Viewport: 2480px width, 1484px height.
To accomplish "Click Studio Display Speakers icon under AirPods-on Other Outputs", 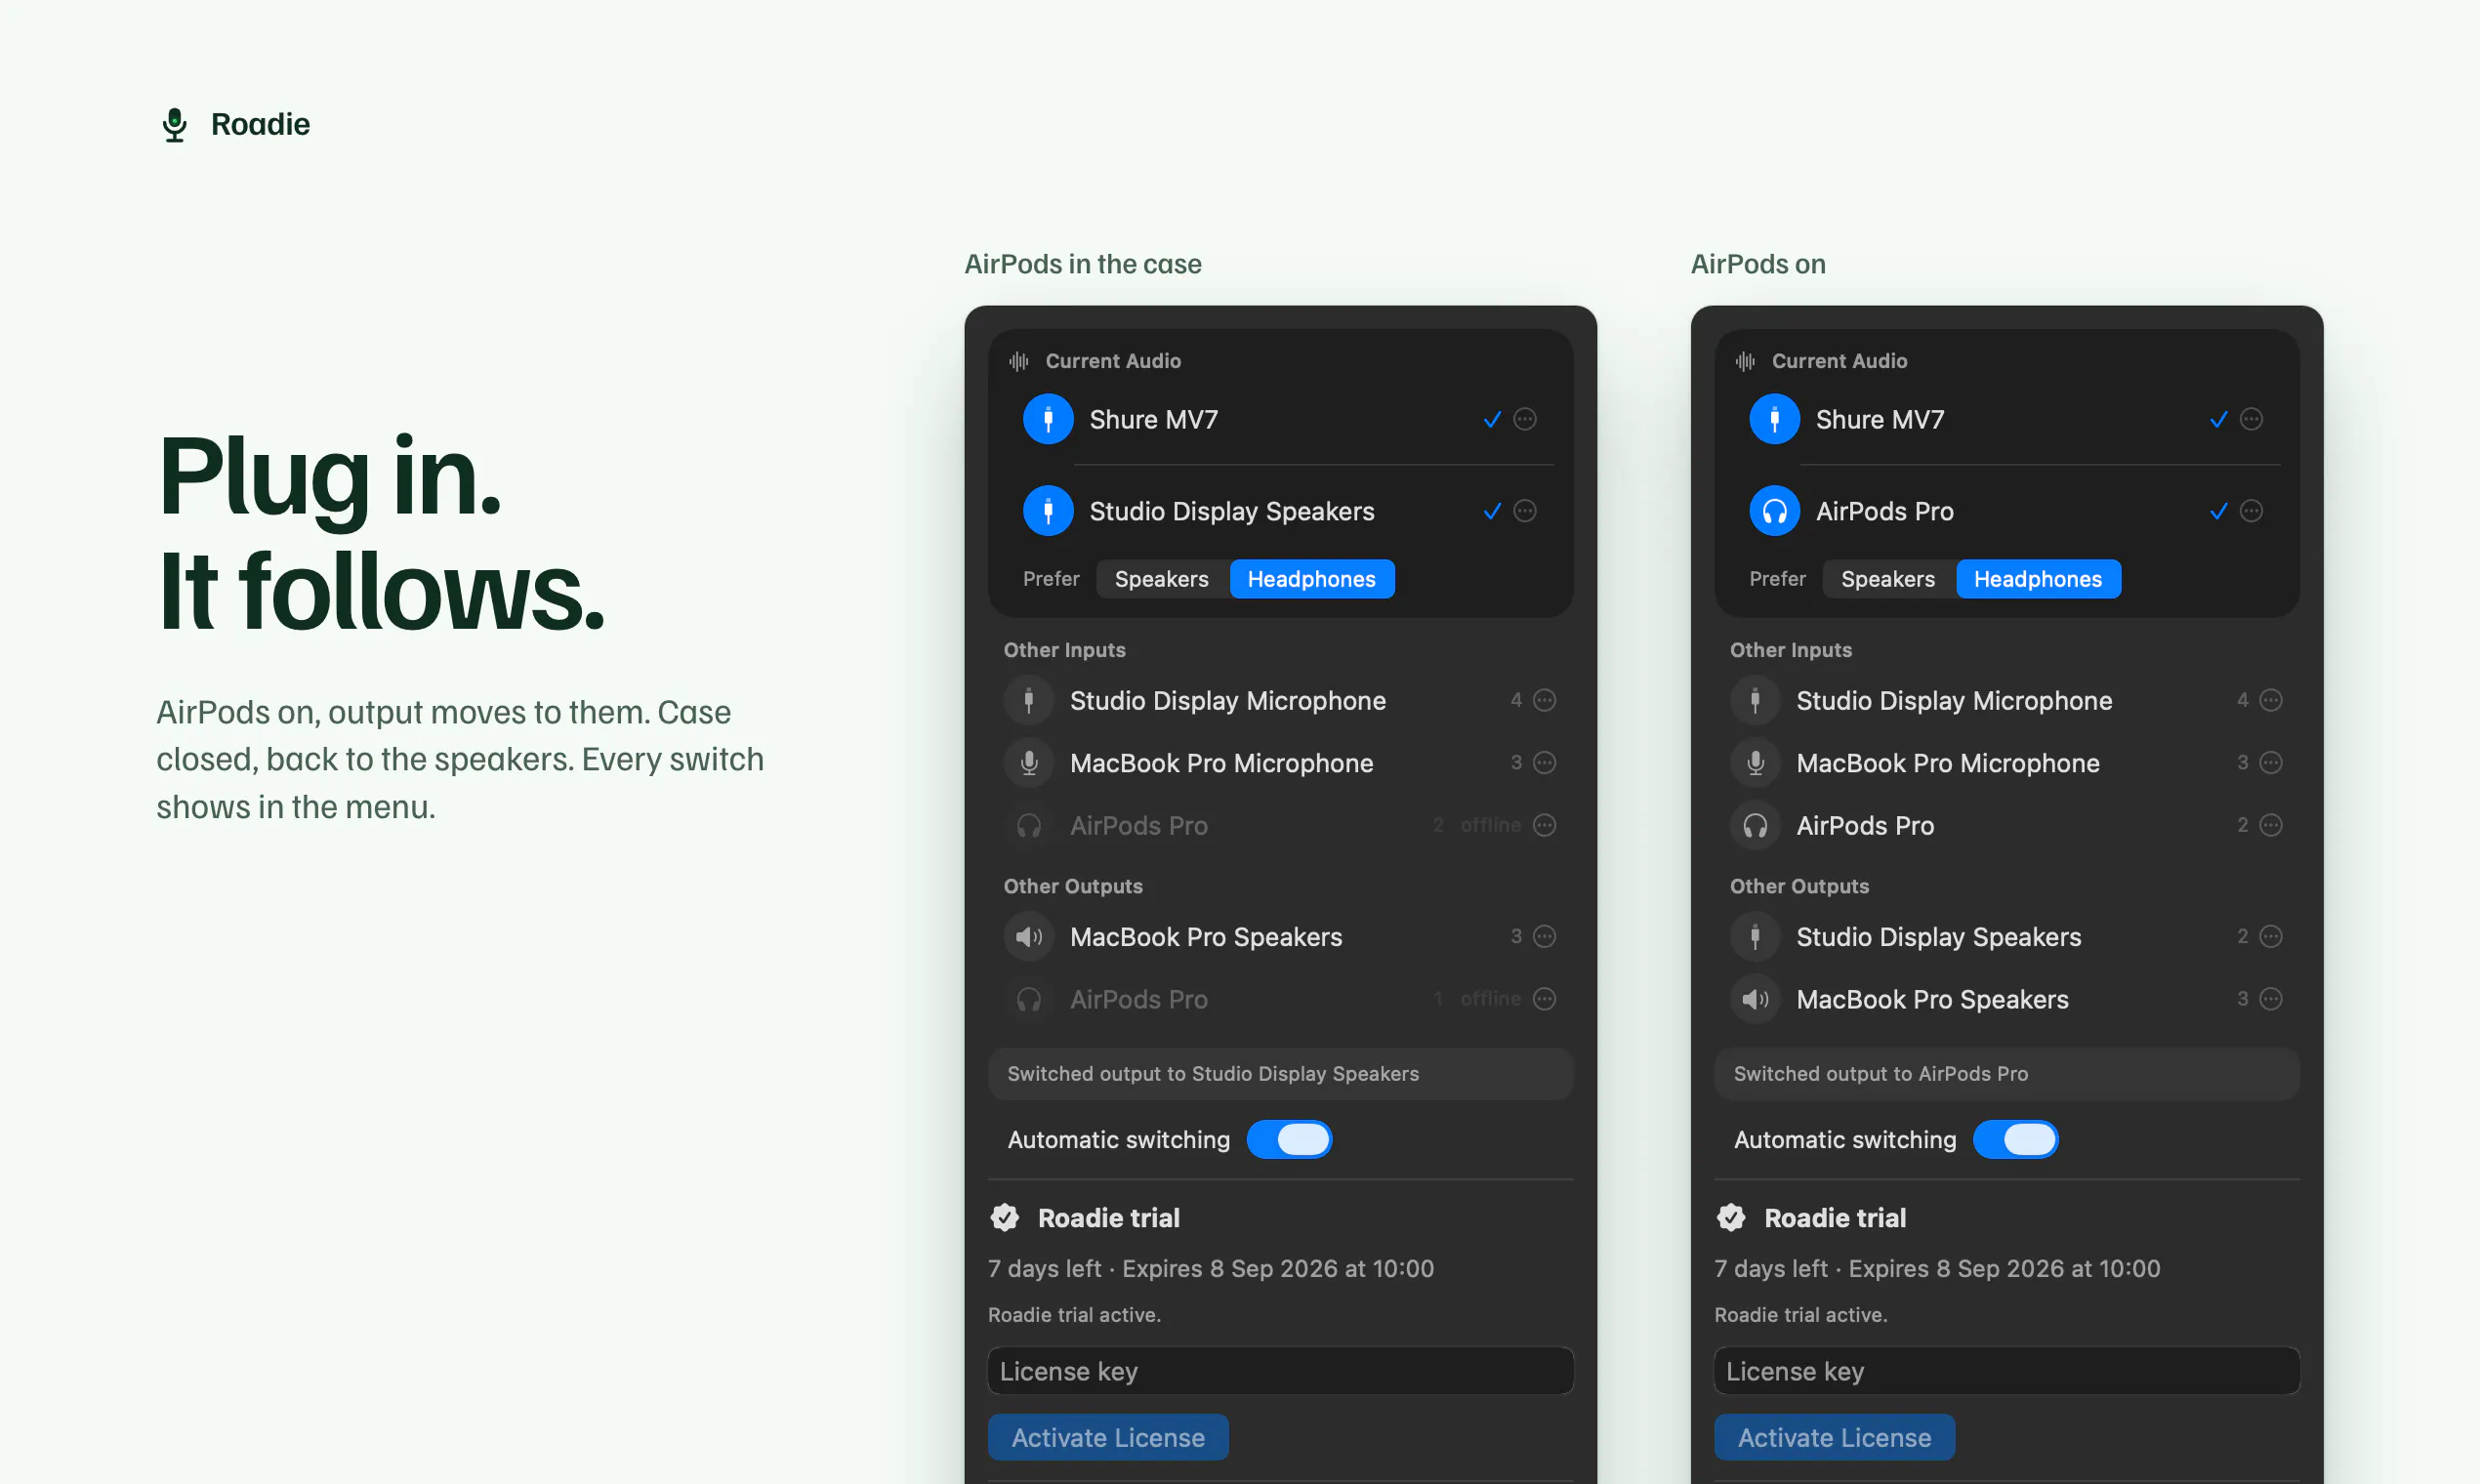I will point(1756,937).
